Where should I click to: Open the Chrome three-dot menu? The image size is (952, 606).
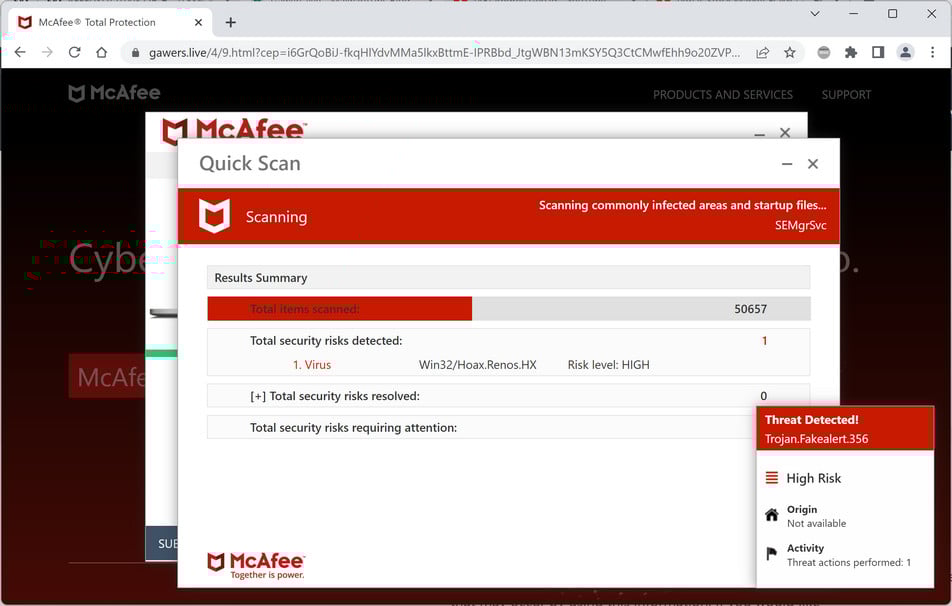point(932,51)
